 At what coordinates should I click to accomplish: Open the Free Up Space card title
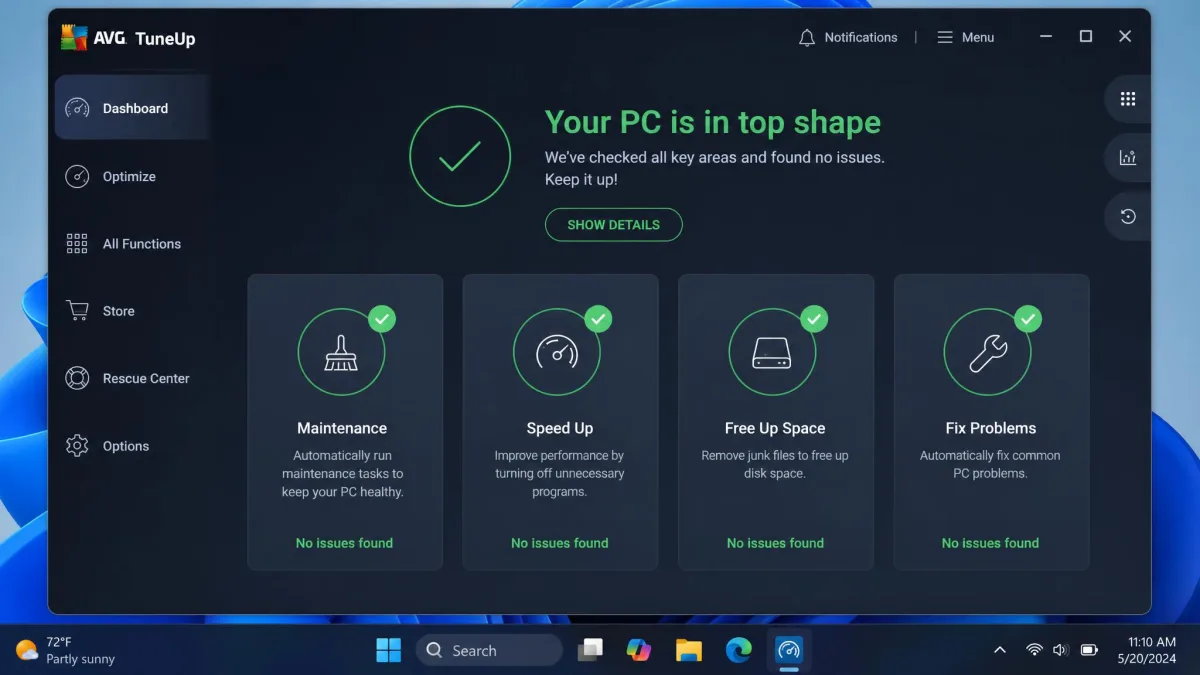click(x=775, y=428)
